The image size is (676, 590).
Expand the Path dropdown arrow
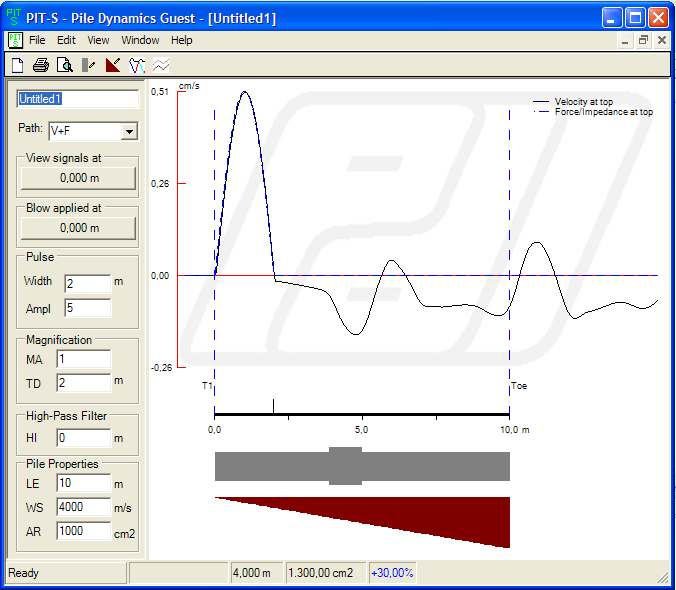click(x=128, y=131)
